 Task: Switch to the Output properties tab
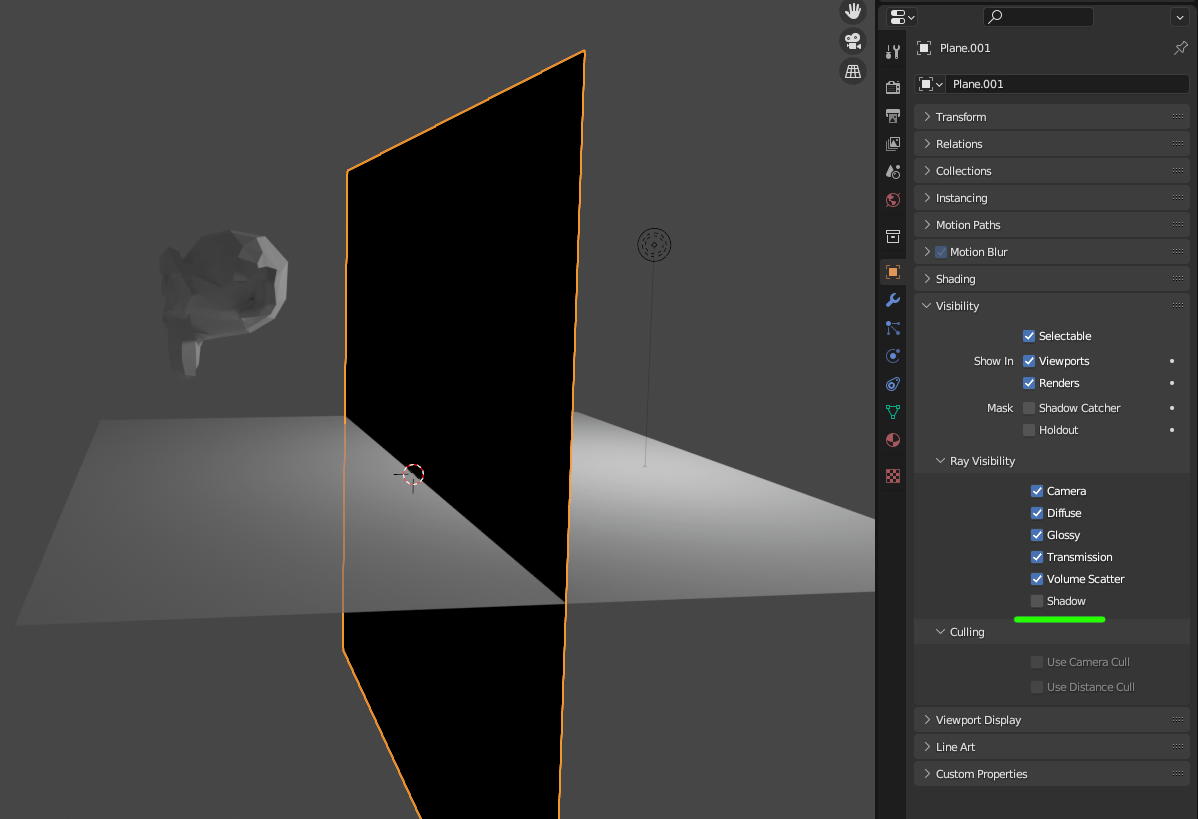pos(892,115)
